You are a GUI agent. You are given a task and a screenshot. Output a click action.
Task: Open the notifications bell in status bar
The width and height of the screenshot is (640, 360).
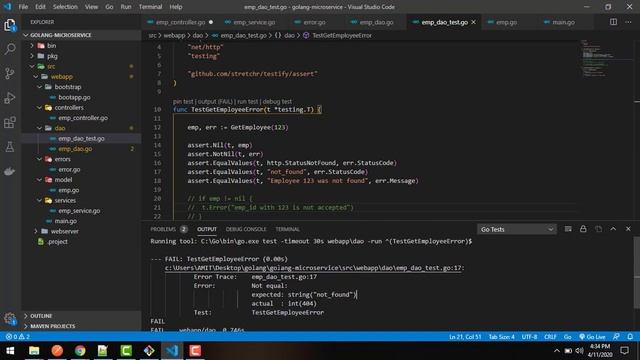click(630, 337)
